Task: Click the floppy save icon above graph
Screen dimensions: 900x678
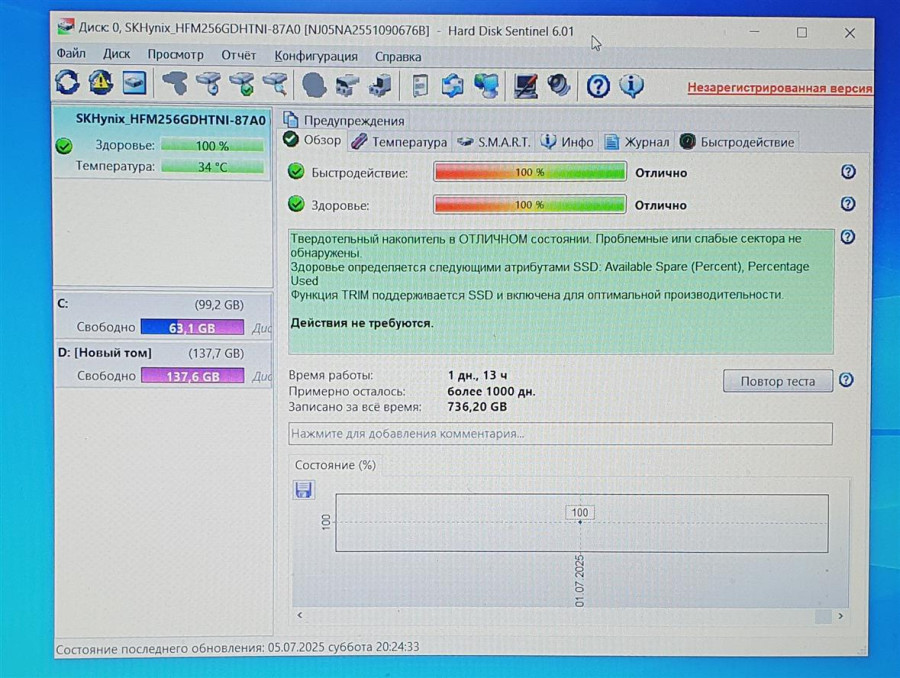Action: click(x=303, y=490)
